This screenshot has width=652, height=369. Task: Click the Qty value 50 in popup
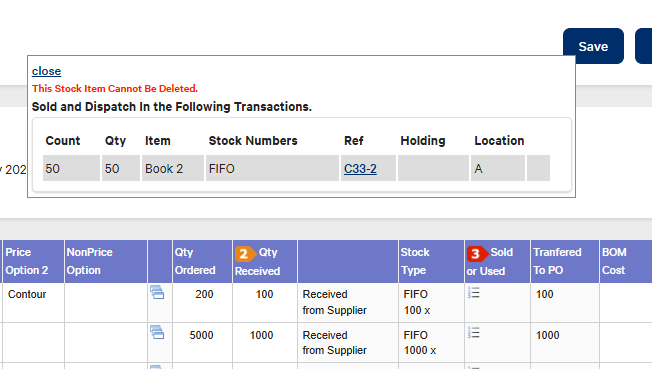121,168
